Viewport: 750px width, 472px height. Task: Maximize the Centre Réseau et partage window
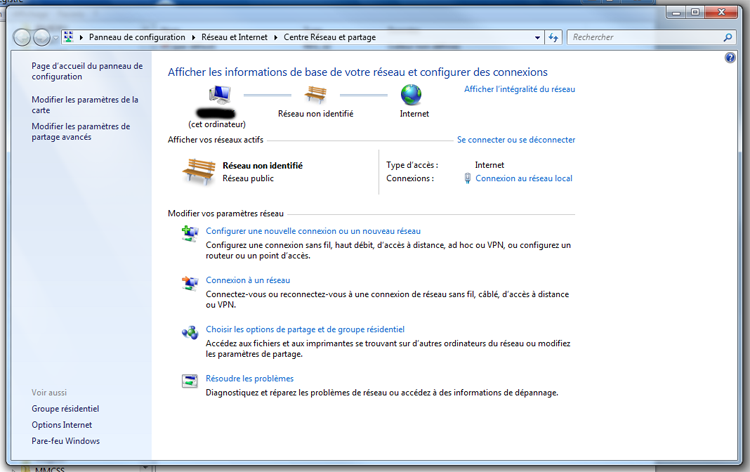click(x=695, y=12)
